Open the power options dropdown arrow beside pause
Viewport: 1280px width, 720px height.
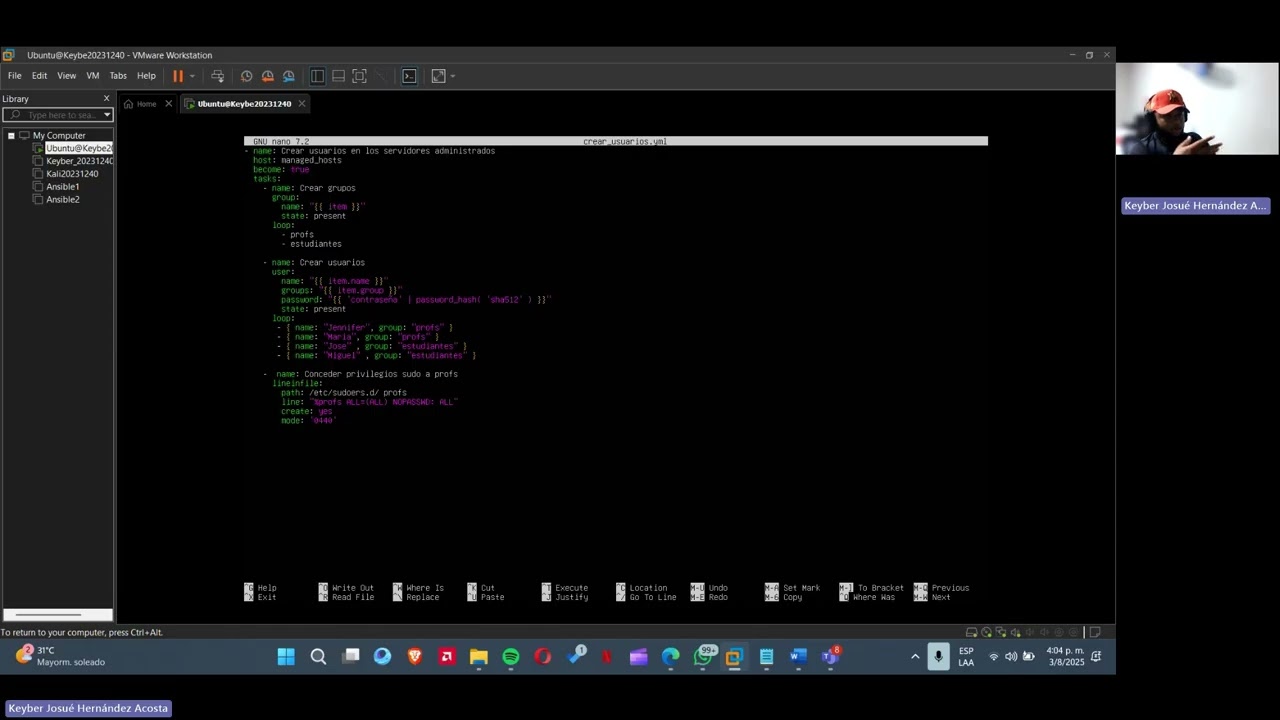pos(192,76)
